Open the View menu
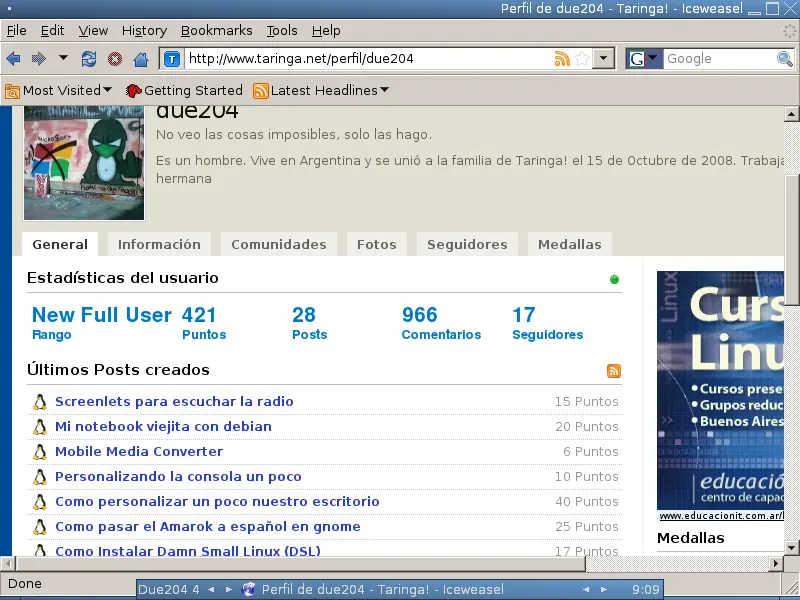Viewport: 800px width, 600px height. click(93, 31)
